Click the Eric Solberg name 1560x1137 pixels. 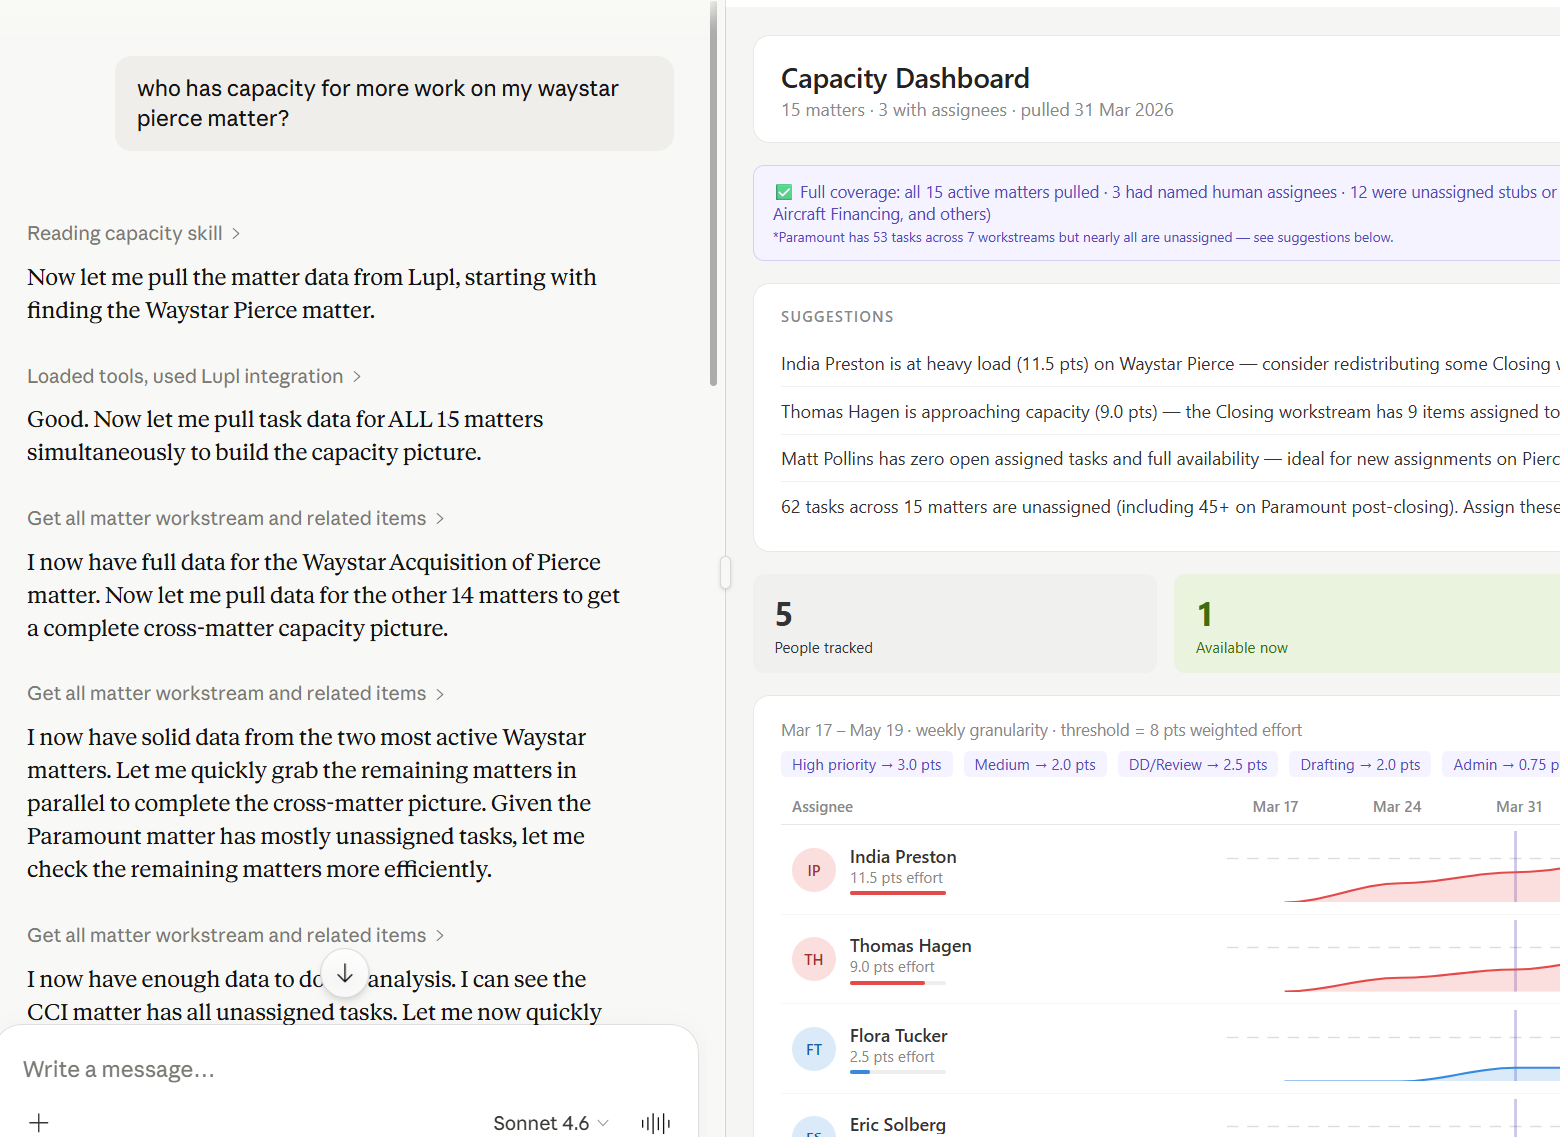click(x=898, y=1124)
